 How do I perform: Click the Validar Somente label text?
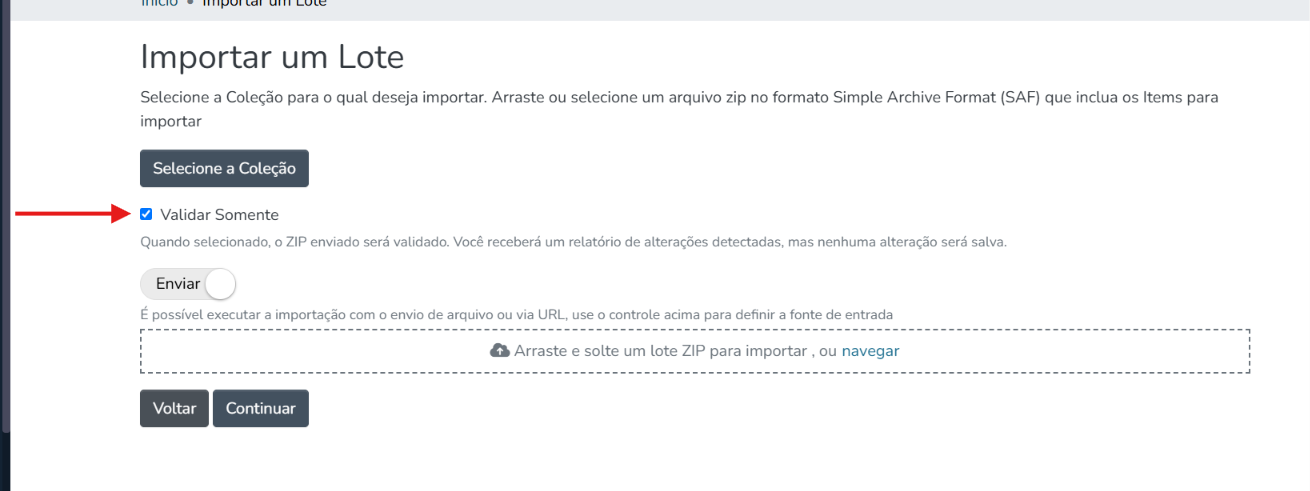[219, 215]
